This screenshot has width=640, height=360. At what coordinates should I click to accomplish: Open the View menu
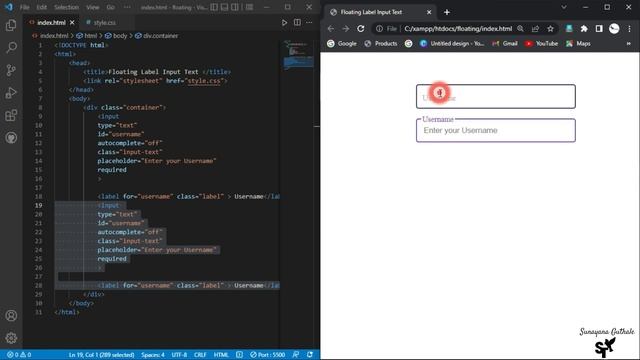pos(93,7)
